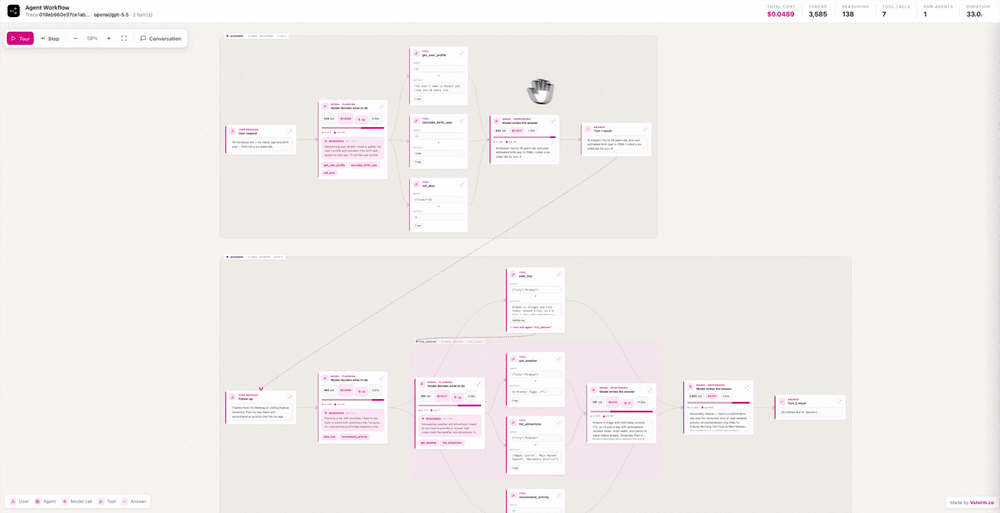Click the calculate_birth_year wrench icon
1000x513 pixels.
416,121
